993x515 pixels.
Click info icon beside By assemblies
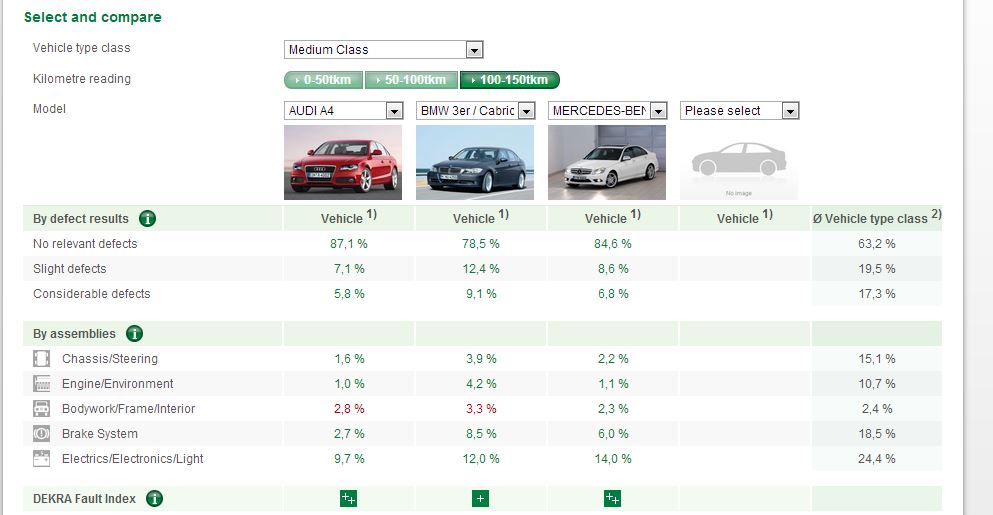[x=134, y=334]
